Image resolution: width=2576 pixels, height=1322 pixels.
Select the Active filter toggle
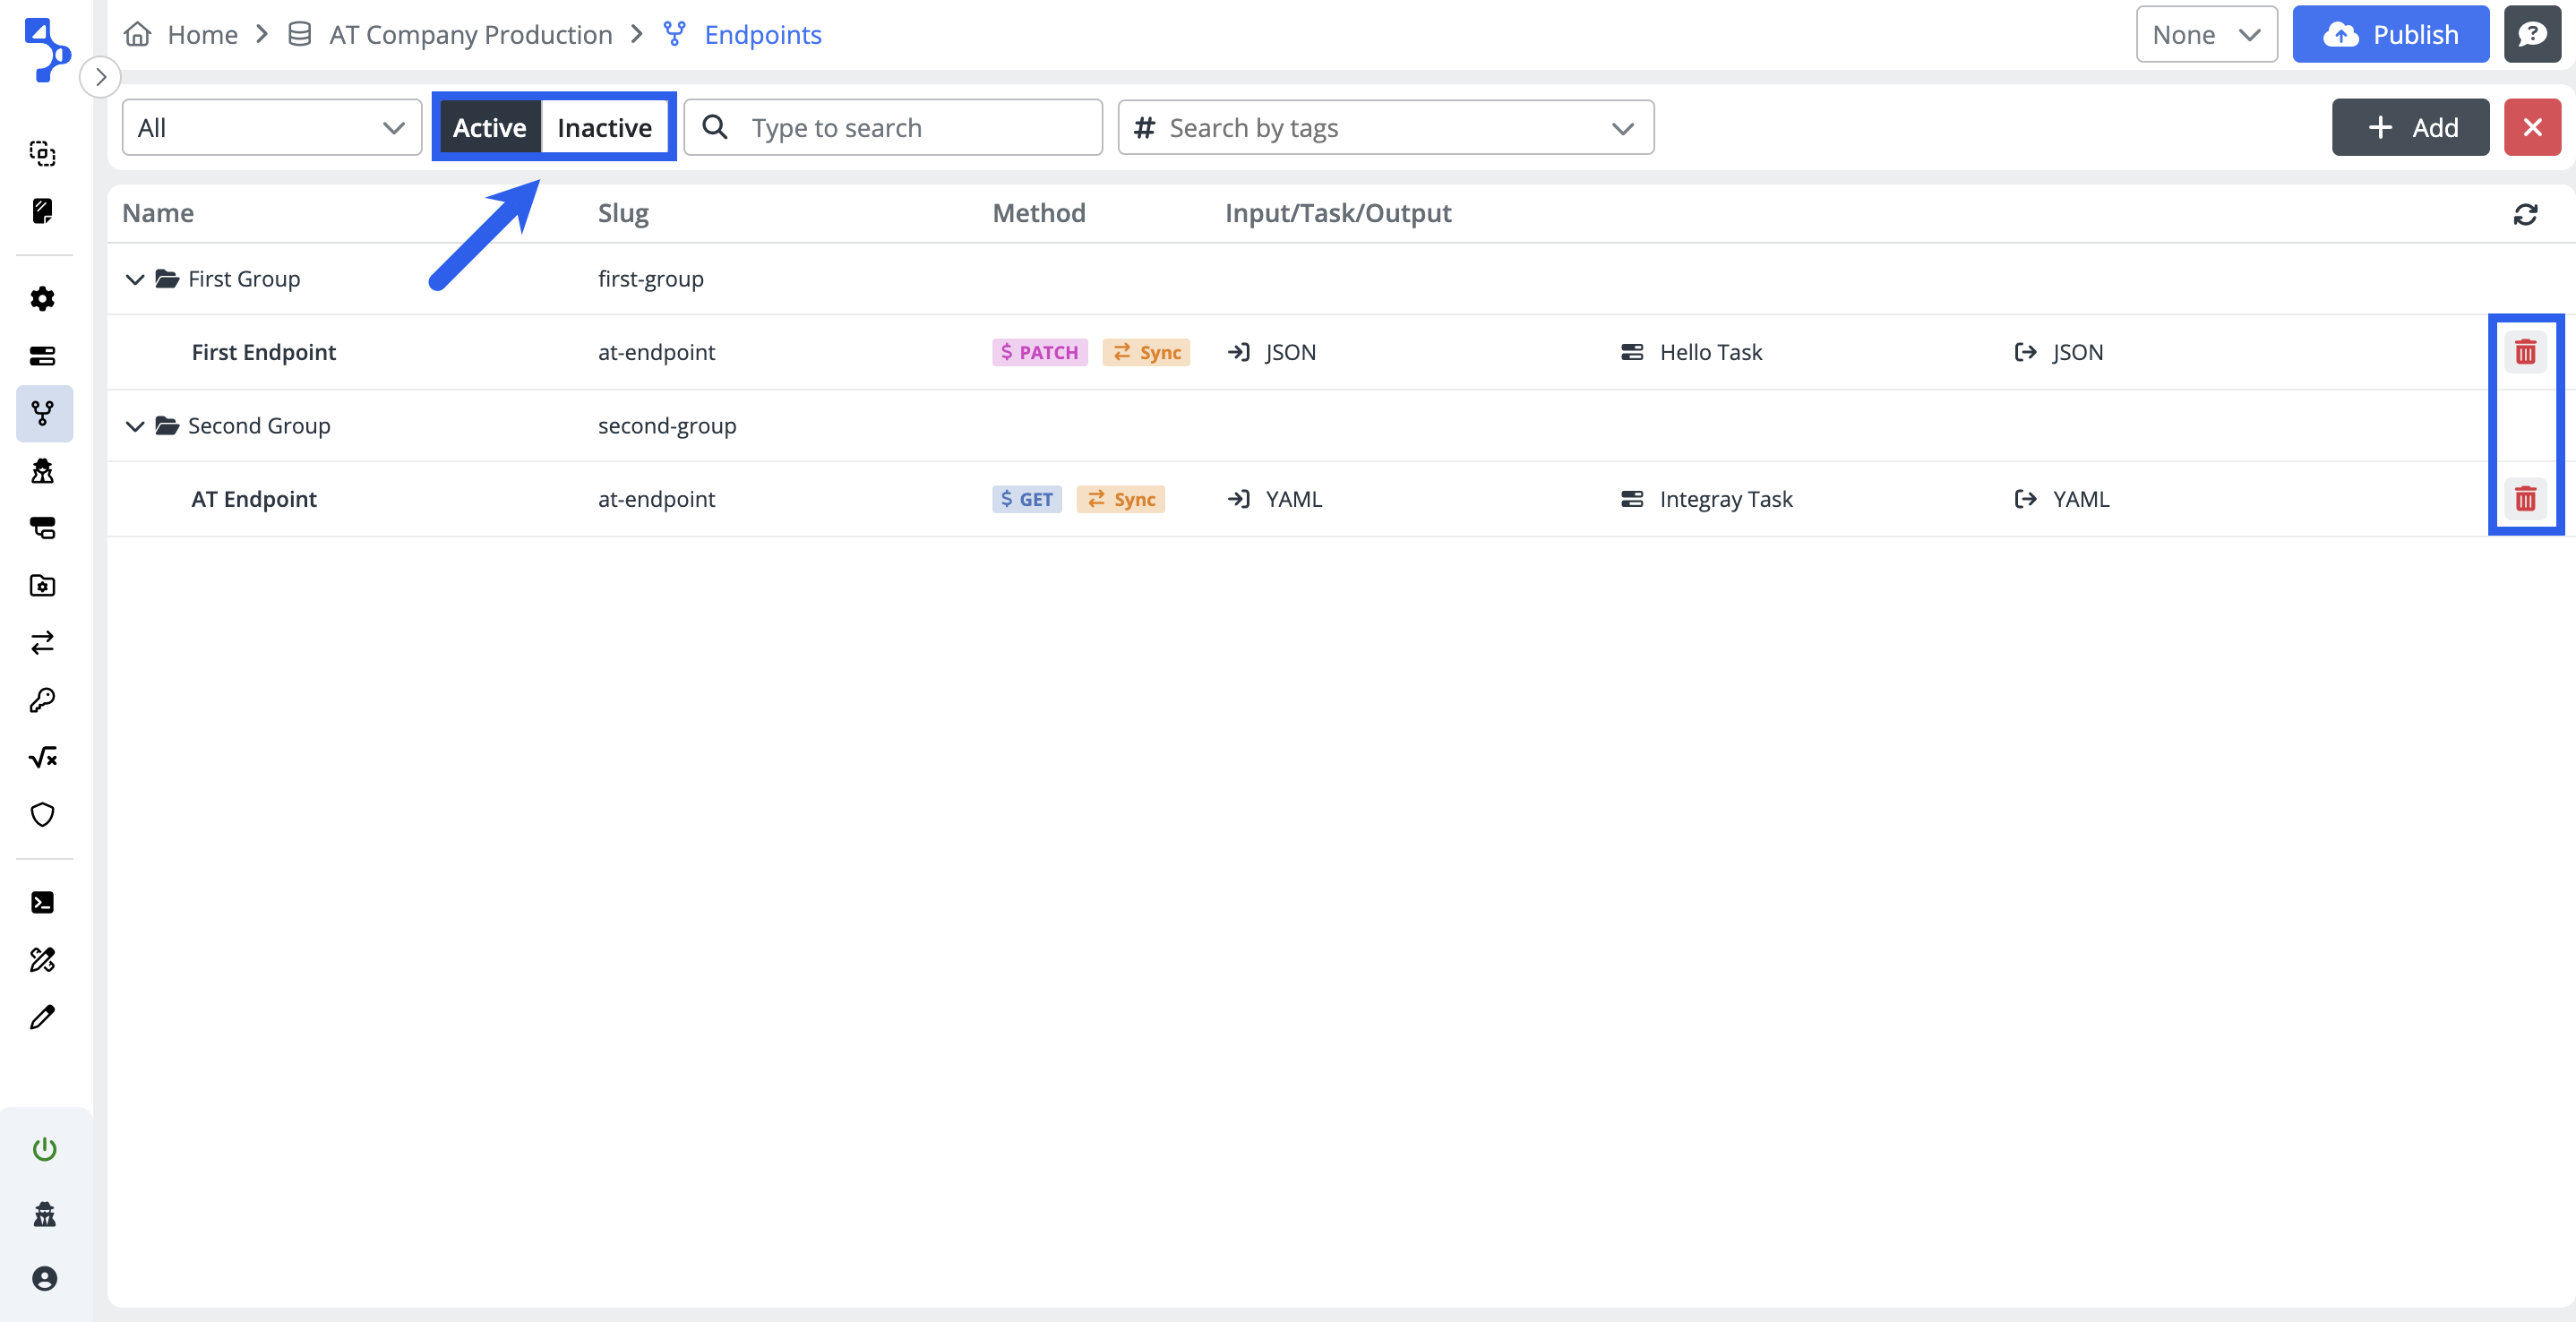click(x=489, y=127)
